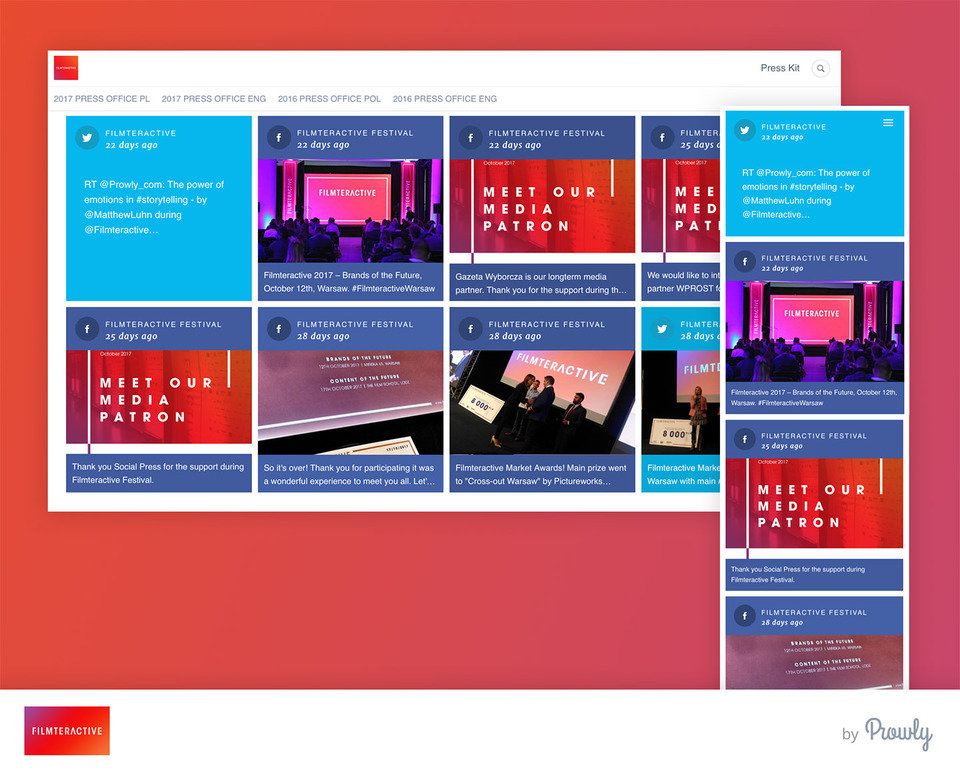Select the 2016 PRESS OFFICE POL tab

pyautogui.click(x=329, y=99)
